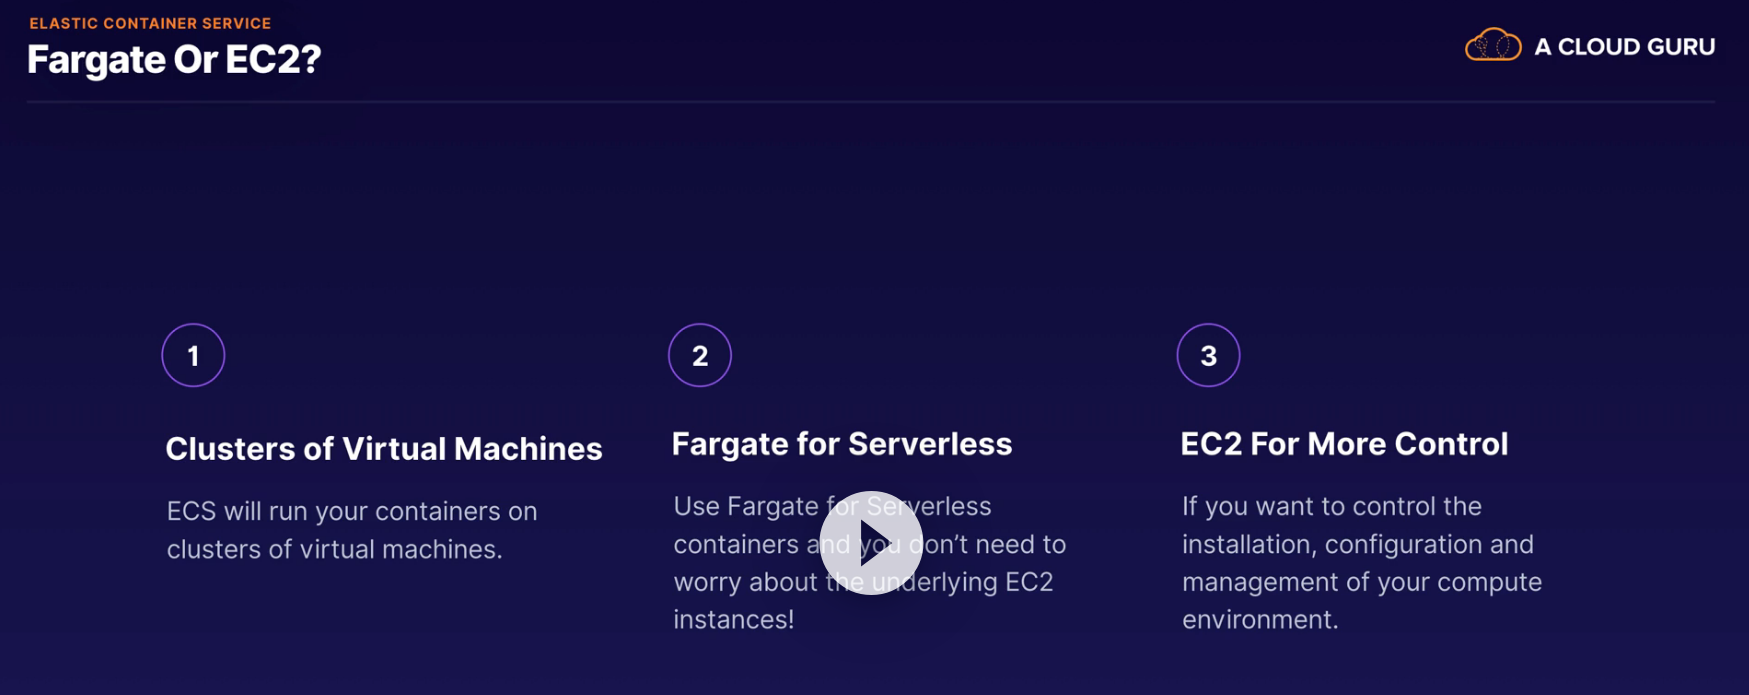This screenshot has height=695, width=1749.
Task: Click the 'clusters of virtual machines.' description line
Action: click(334, 549)
